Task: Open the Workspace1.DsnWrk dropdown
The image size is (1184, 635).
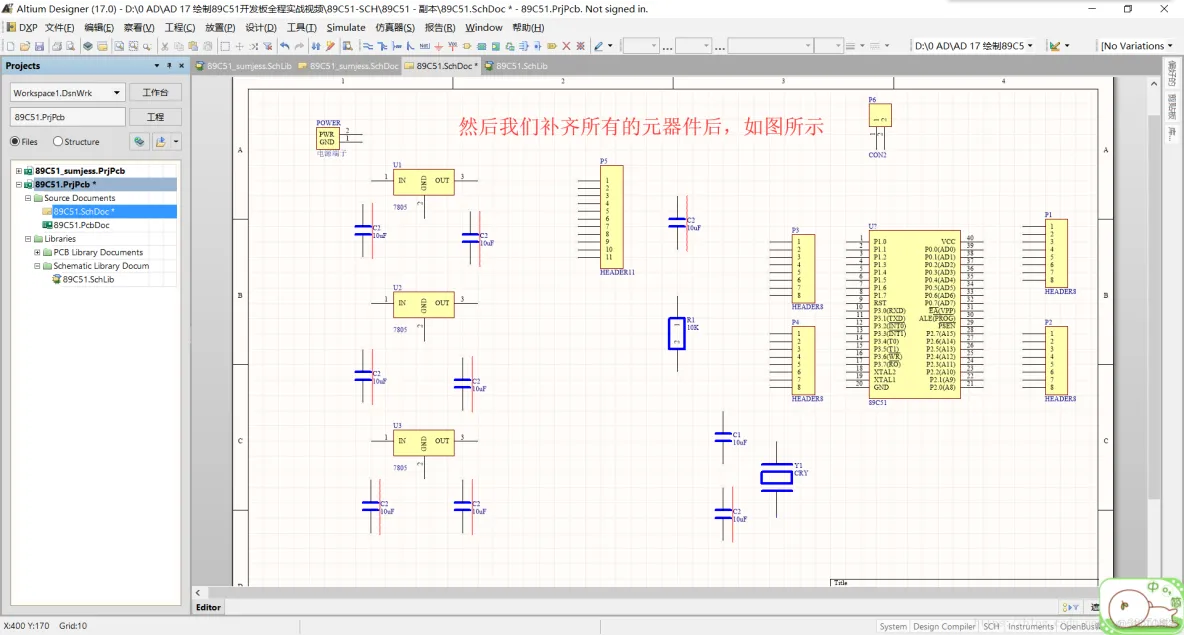Action: point(116,93)
